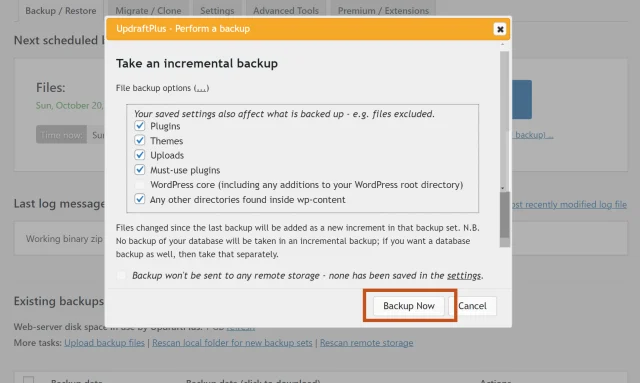640x383 pixels.
Task: Open the Settings tab
Action: pos(217,11)
